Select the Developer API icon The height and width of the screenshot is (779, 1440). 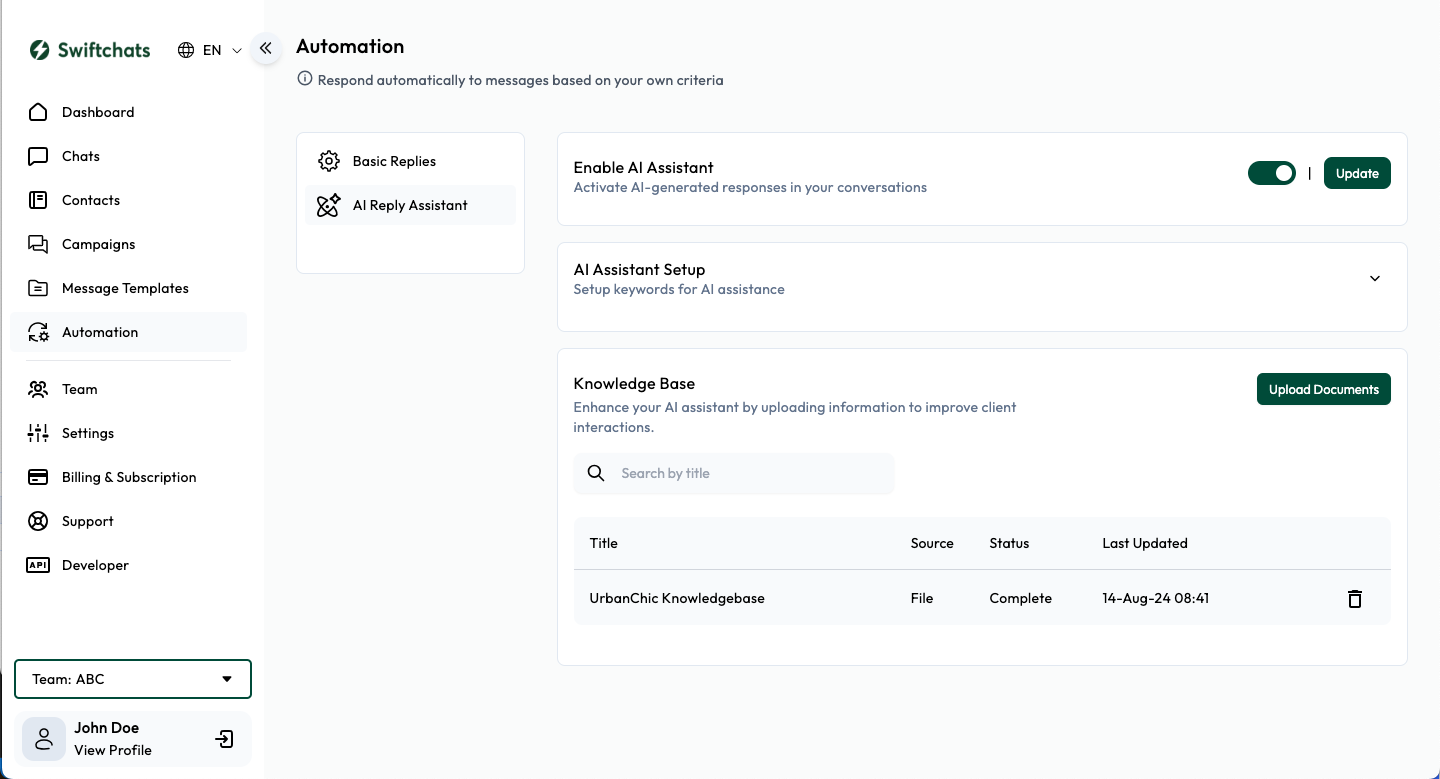[38, 565]
